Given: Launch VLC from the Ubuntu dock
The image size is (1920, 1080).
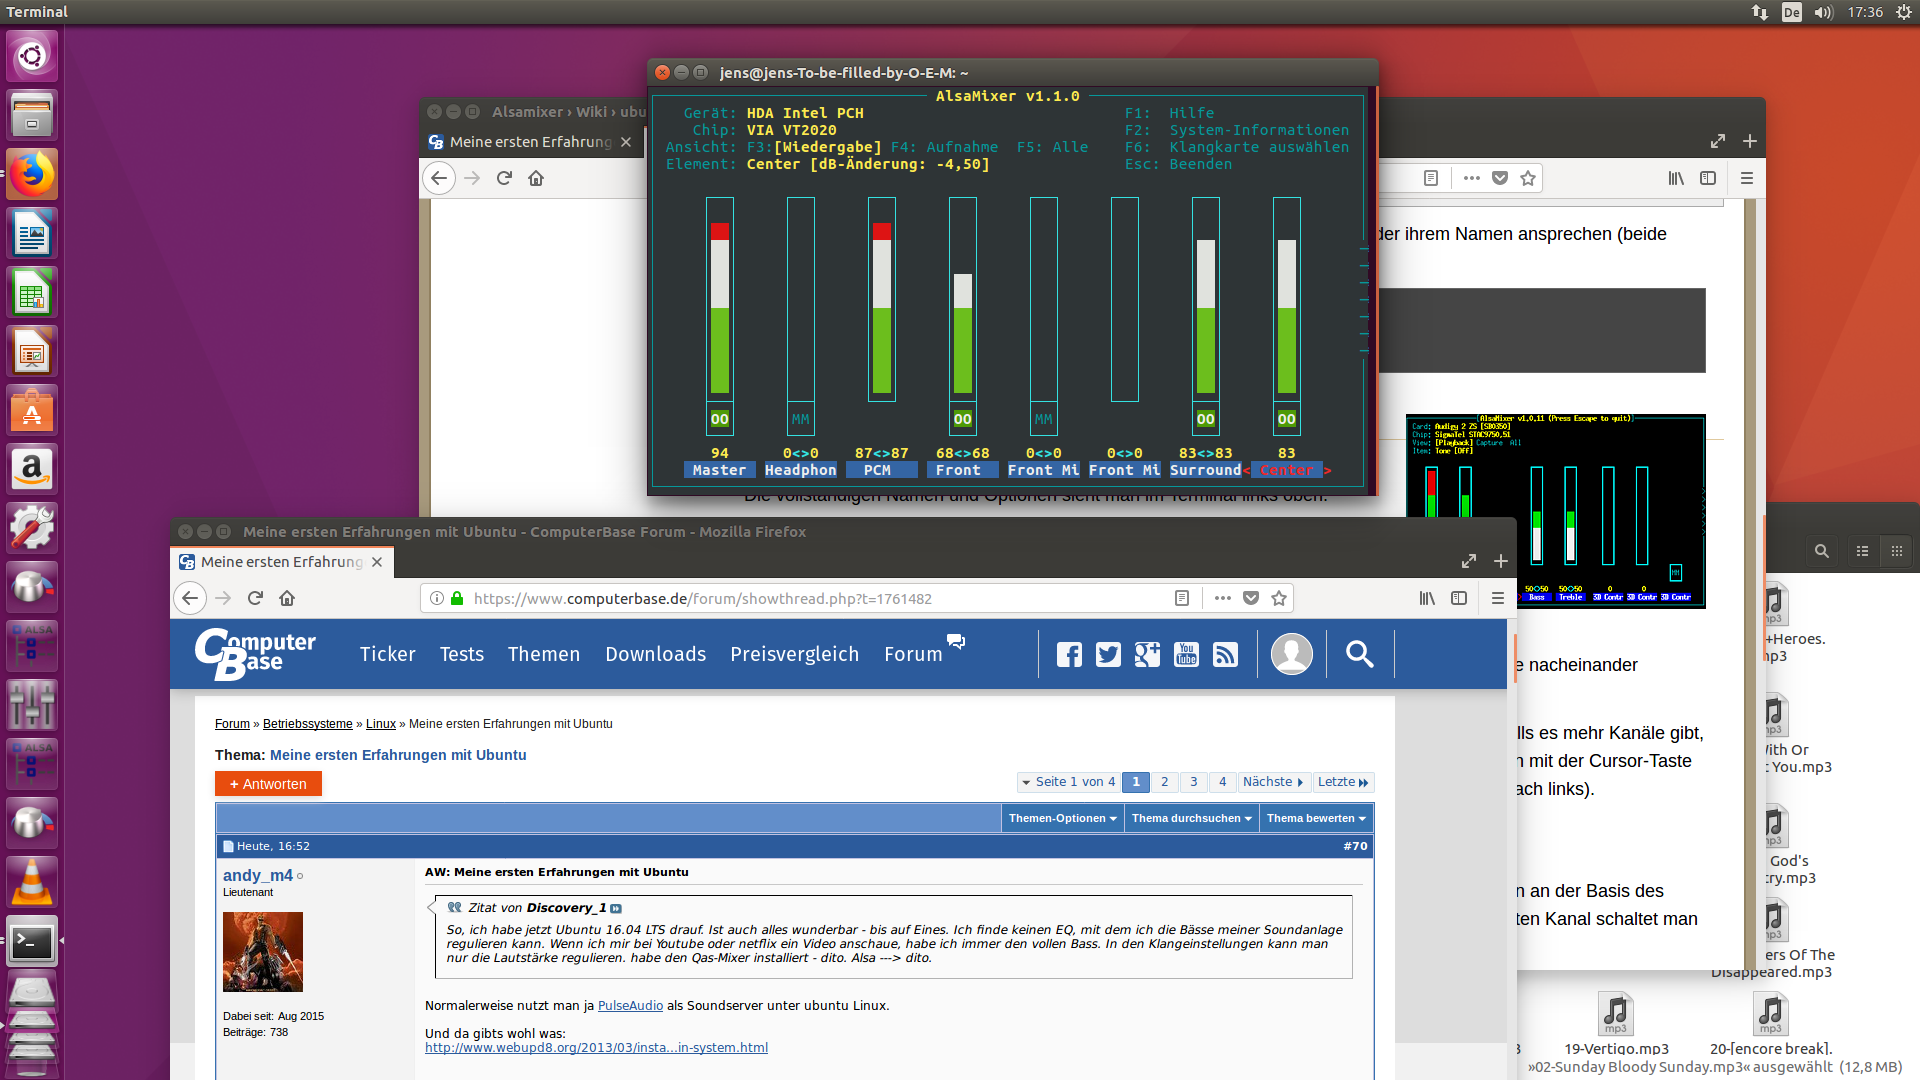Looking at the screenshot, I should (x=32, y=882).
